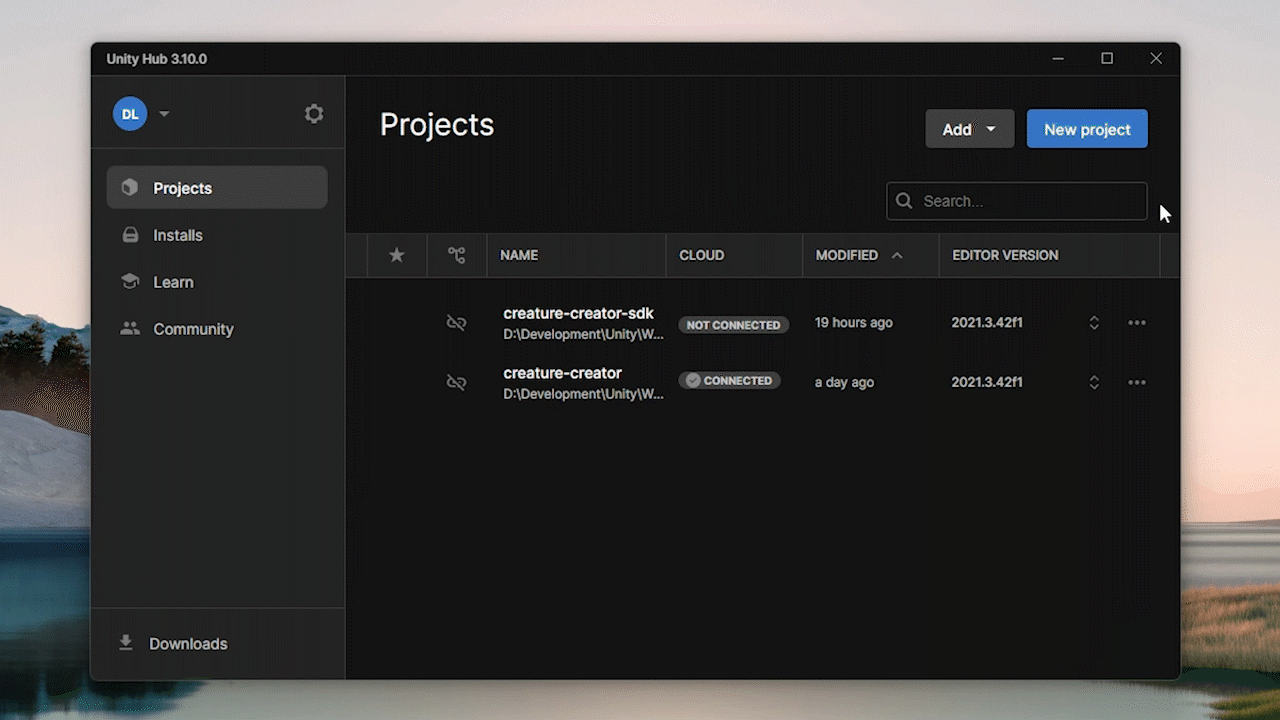Click the search magnifier icon
Screen dimensions: 1280x720
[904, 201]
